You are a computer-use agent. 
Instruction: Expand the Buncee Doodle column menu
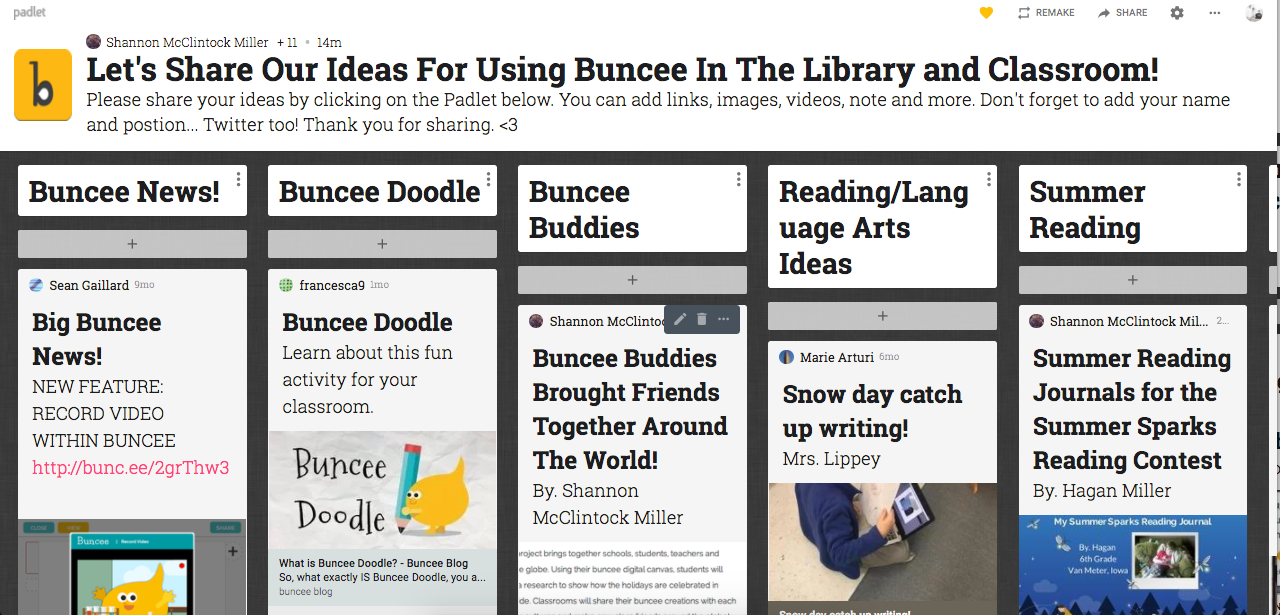488,178
